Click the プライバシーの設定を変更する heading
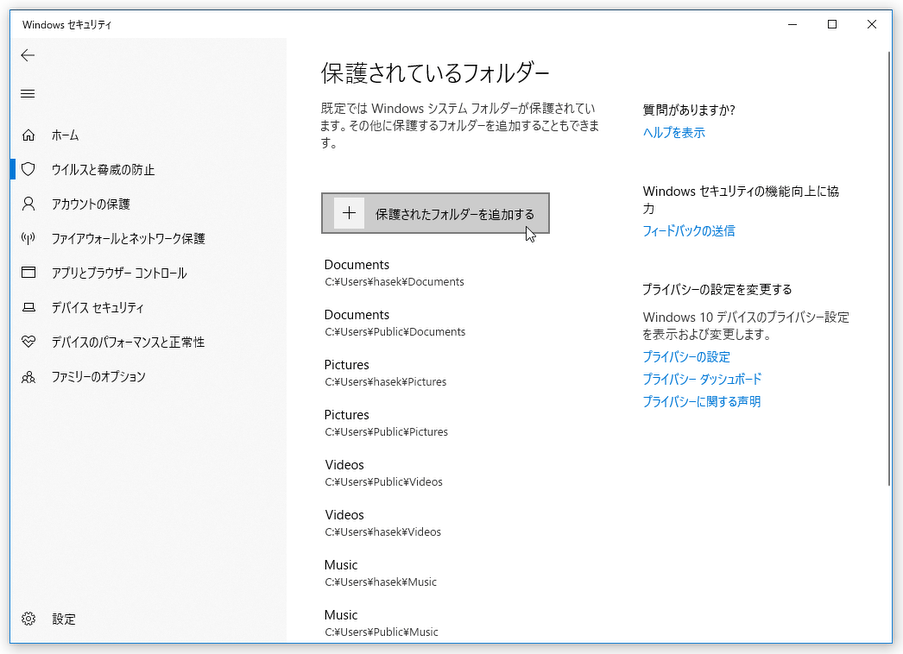The width and height of the screenshot is (903, 654). 717,289
